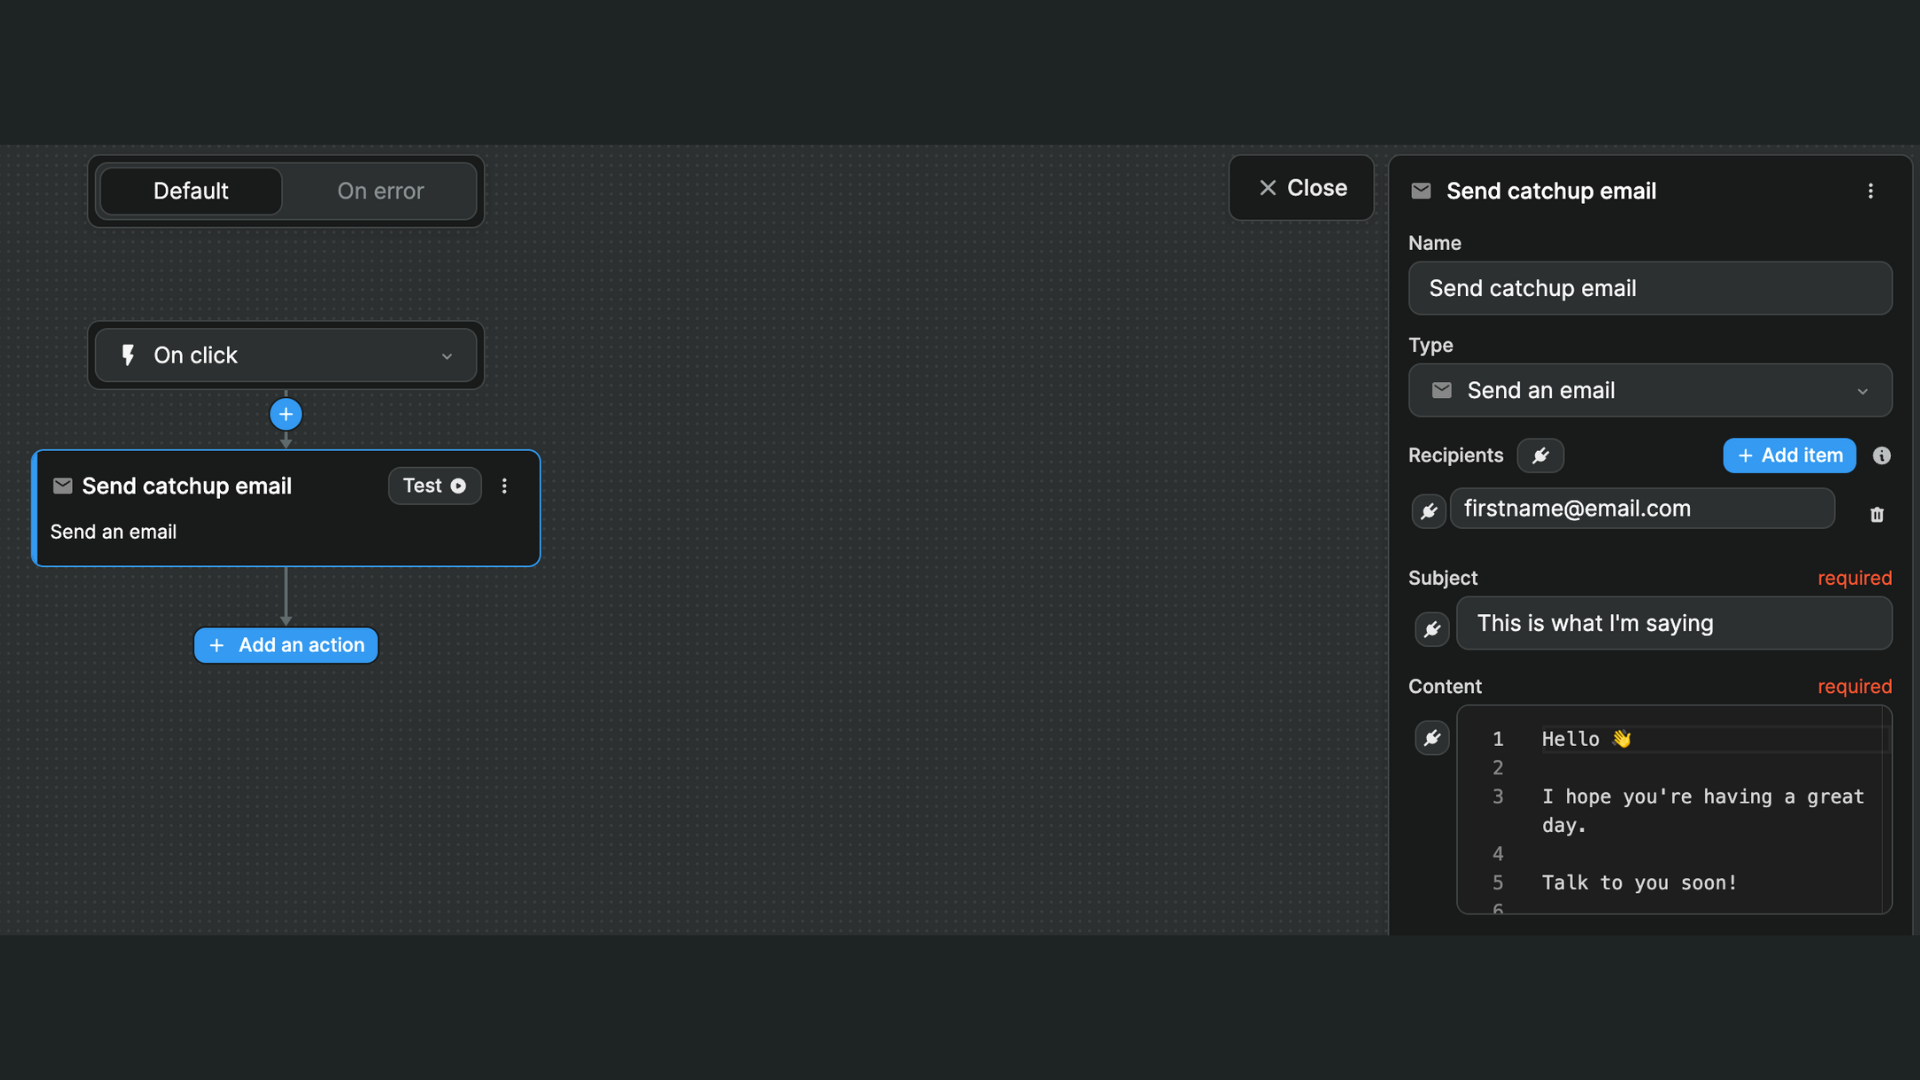1920x1080 pixels.
Task: Switch to the On error tab
Action: point(380,191)
